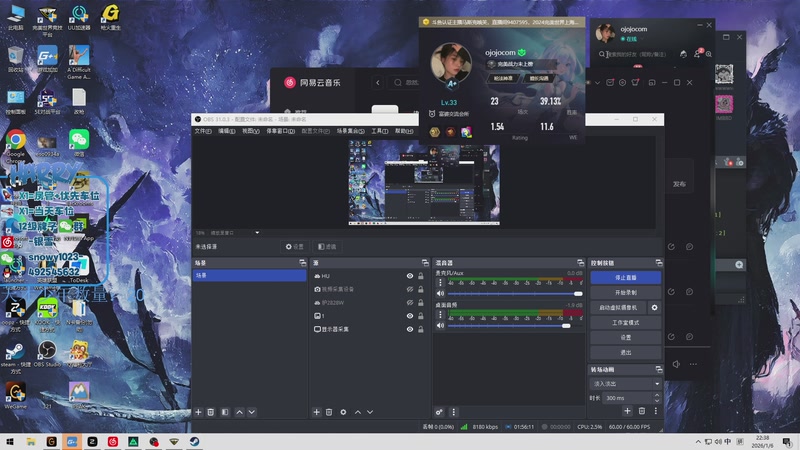Viewport: 800px width, 450px height.
Task: Open OBS 工具 menu
Action: (x=380, y=131)
